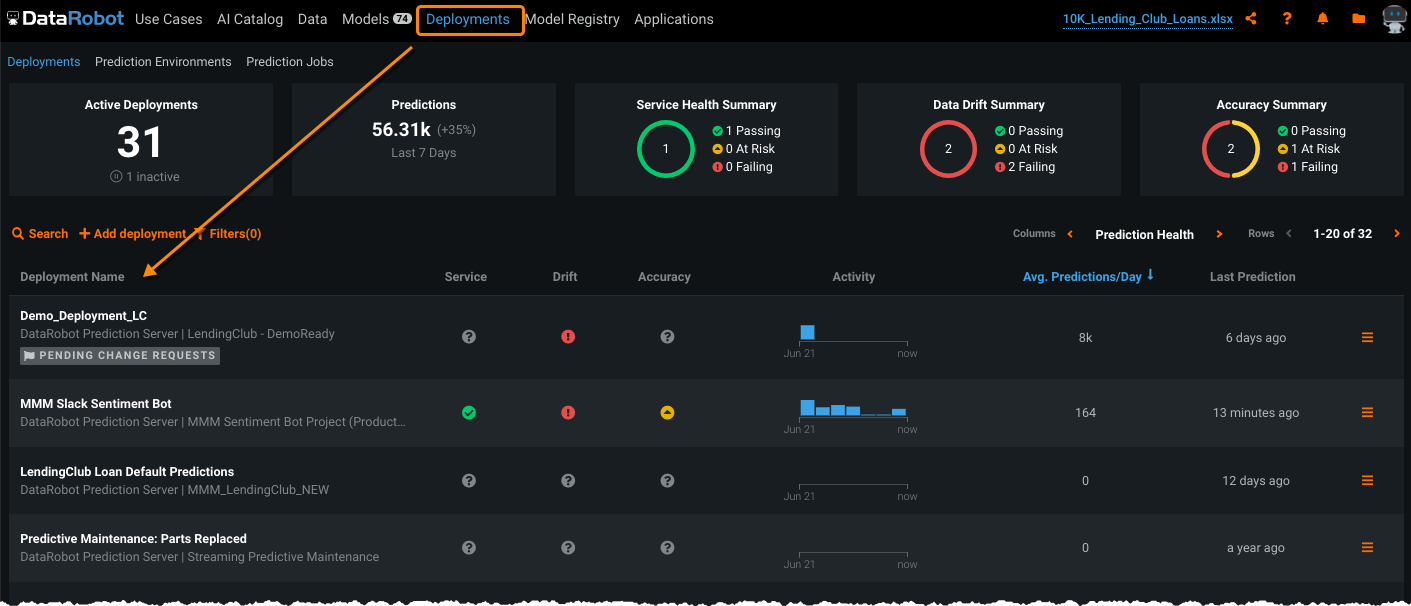The image size is (1411, 606).
Task: Click the orange folder icon in header
Action: click(x=1358, y=19)
